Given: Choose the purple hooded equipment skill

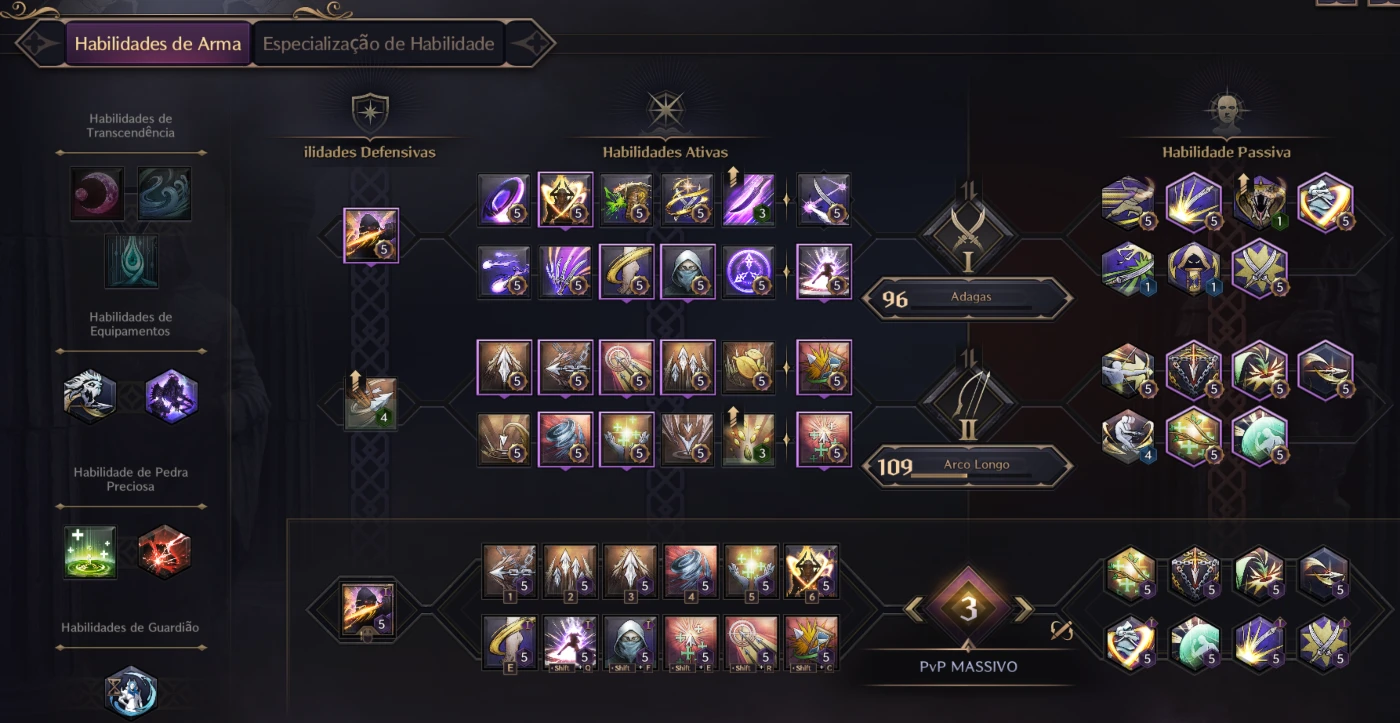Looking at the screenshot, I should point(172,396).
